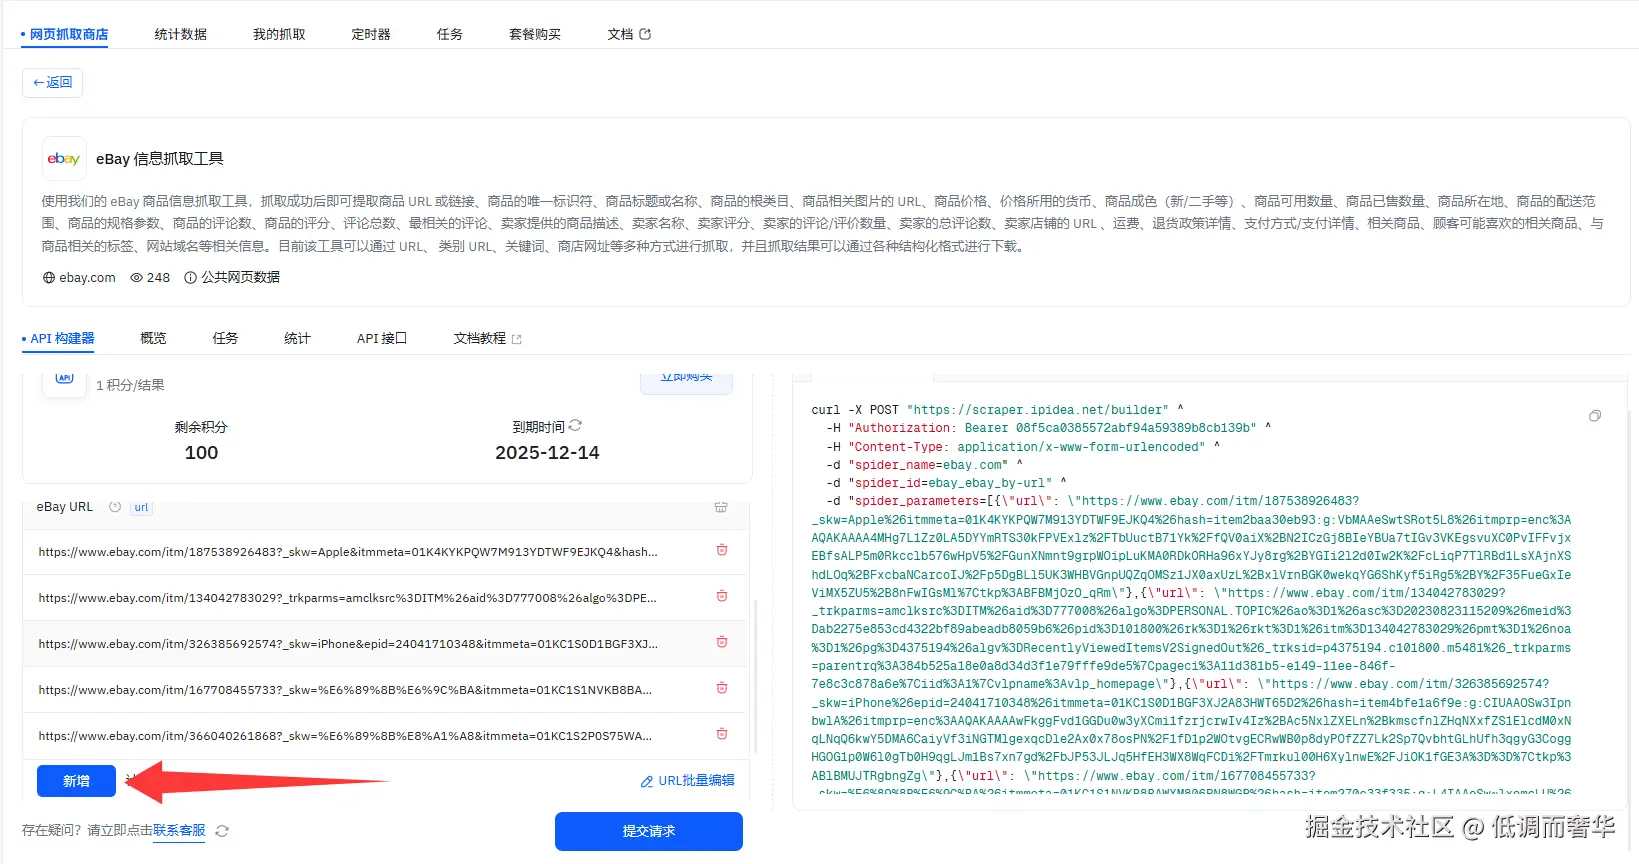
Task: Click the 返回 back button
Action: pos(52,82)
